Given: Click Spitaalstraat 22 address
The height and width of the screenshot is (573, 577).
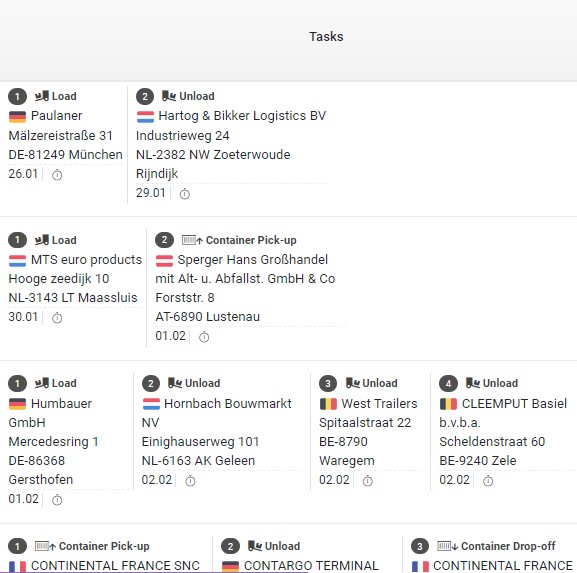Looking at the screenshot, I should tap(365, 423).
